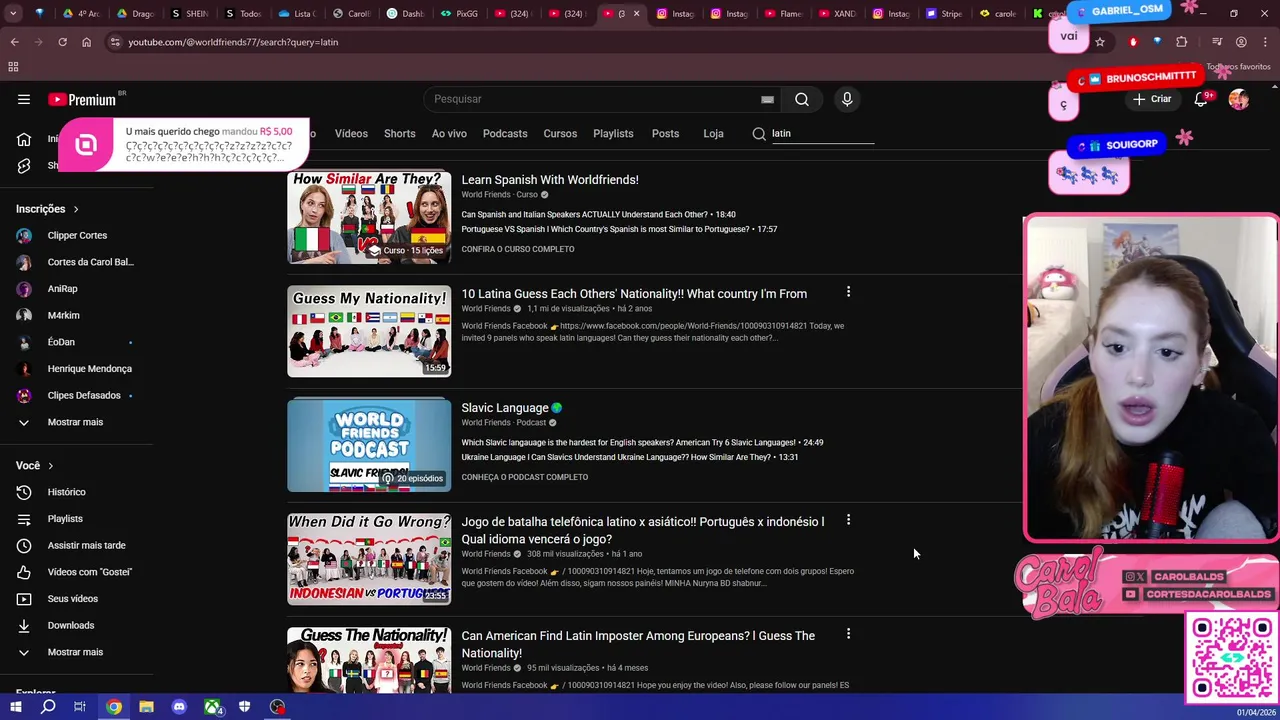
Task: Click the magnifier search button beside Pesquisar
Action: tap(802, 99)
